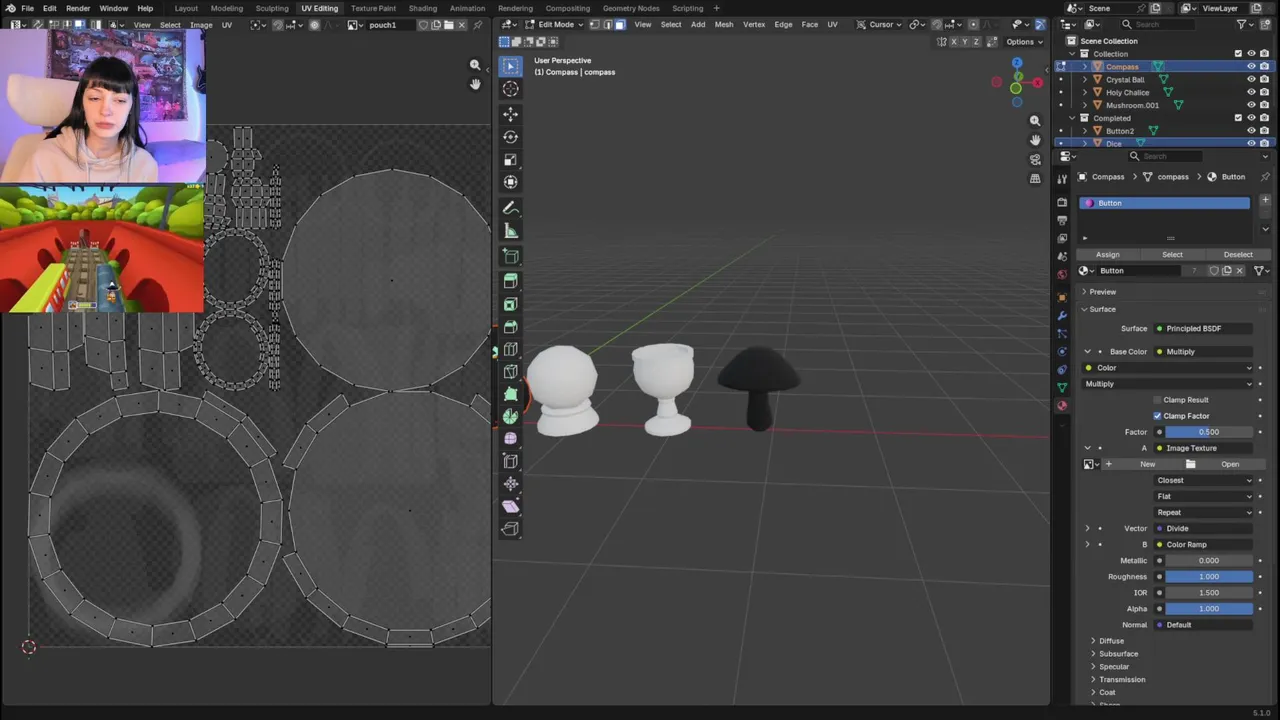Open the Mesh menu in the viewport

tap(724, 24)
